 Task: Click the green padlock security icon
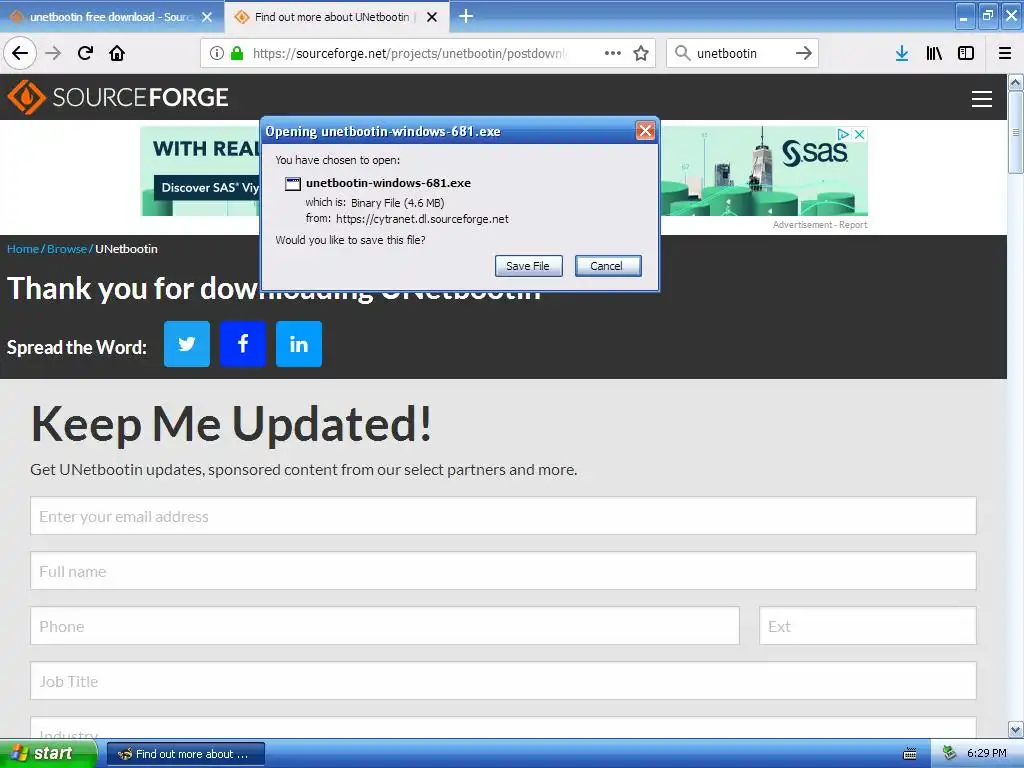237,53
